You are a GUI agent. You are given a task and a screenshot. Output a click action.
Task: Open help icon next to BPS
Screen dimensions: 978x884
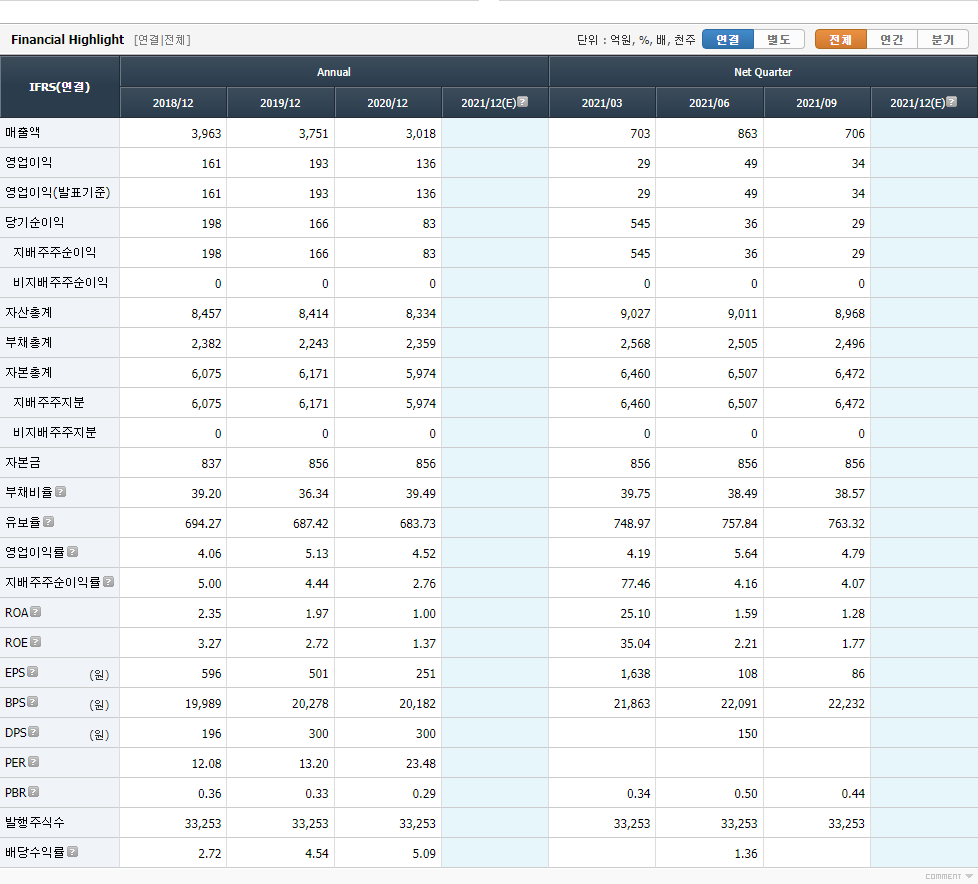click(x=33, y=701)
